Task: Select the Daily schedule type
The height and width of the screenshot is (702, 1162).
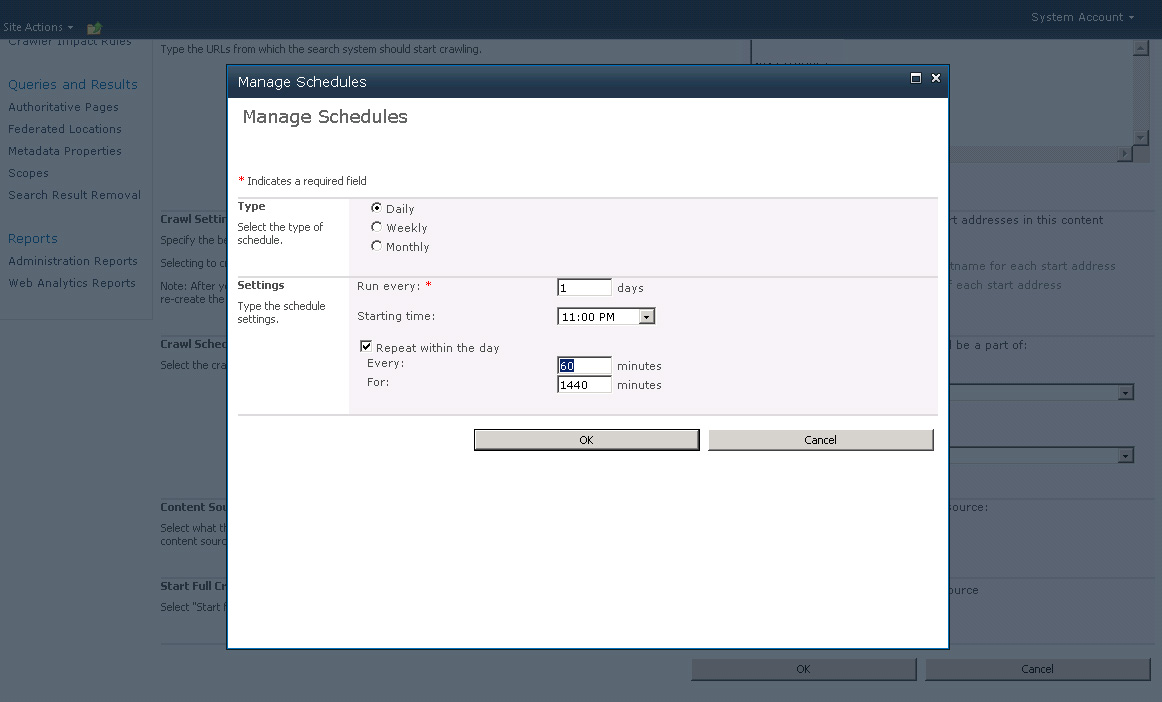Action: tap(376, 208)
